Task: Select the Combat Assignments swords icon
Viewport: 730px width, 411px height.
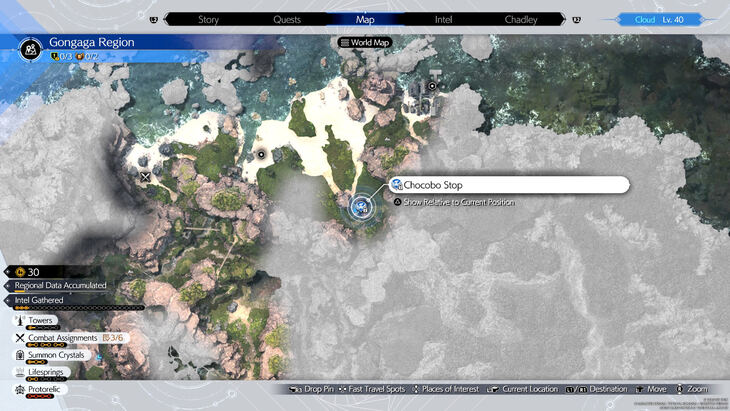Action: coord(19,337)
